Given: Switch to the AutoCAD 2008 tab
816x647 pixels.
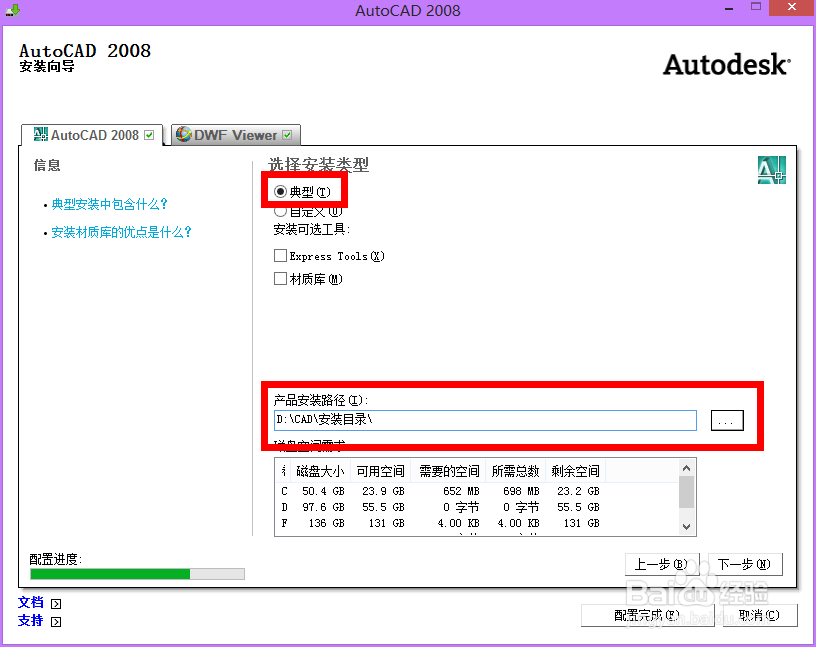Looking at the screenshot, I should pos(93,135).
